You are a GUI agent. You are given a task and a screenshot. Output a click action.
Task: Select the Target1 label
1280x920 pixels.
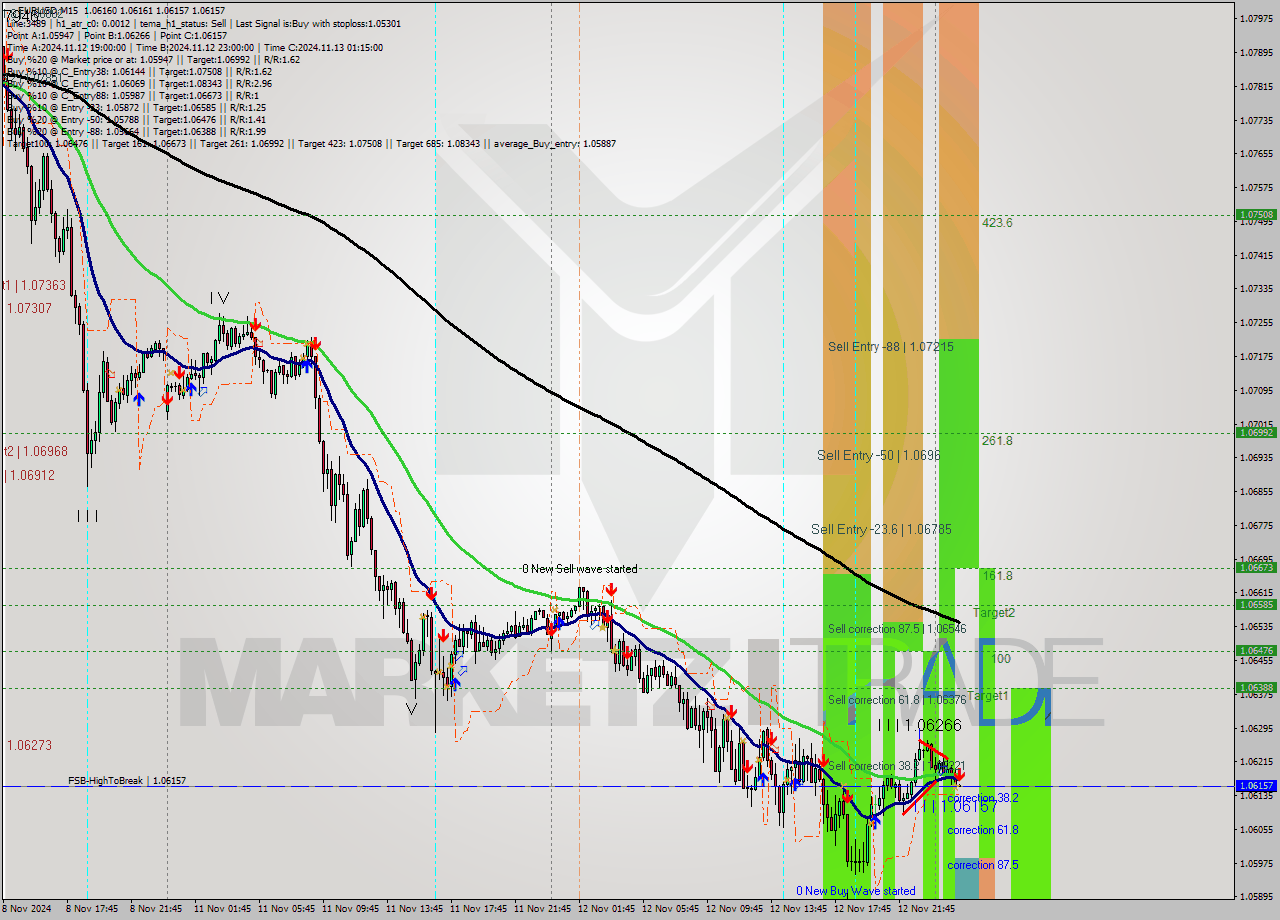coord(988,695)
